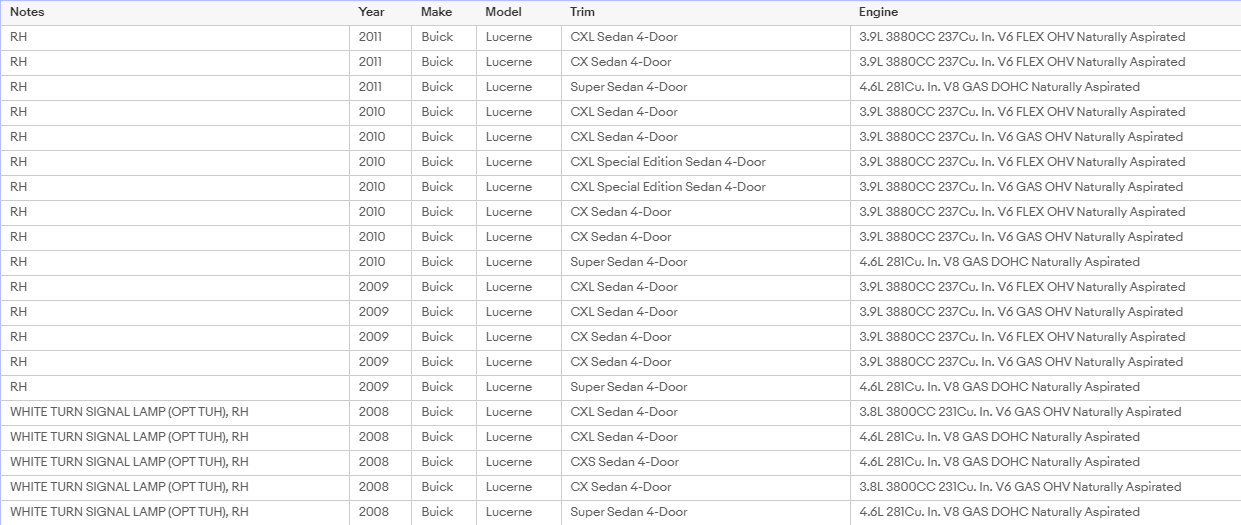The image size is (1241, 525).
Task: Click the first CXL Special Edition Sedan trim cell
Action: pos(706,162)
